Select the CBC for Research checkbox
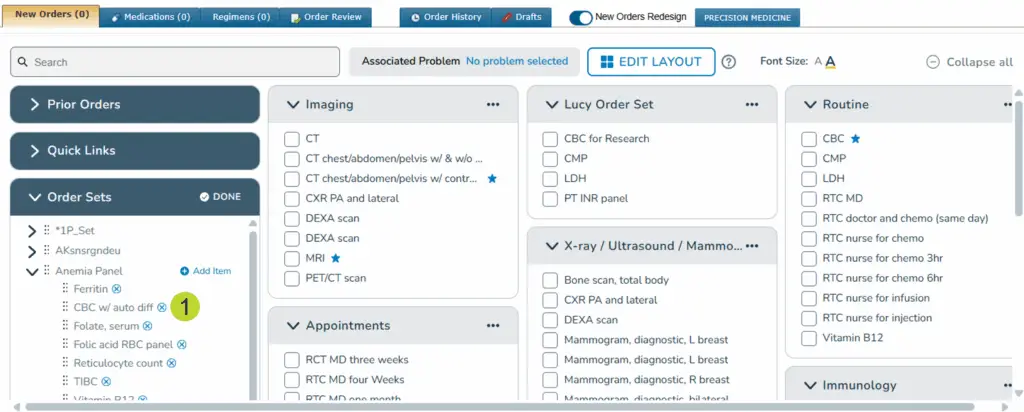Screen dimensions: 1024x412 point(550,139)
